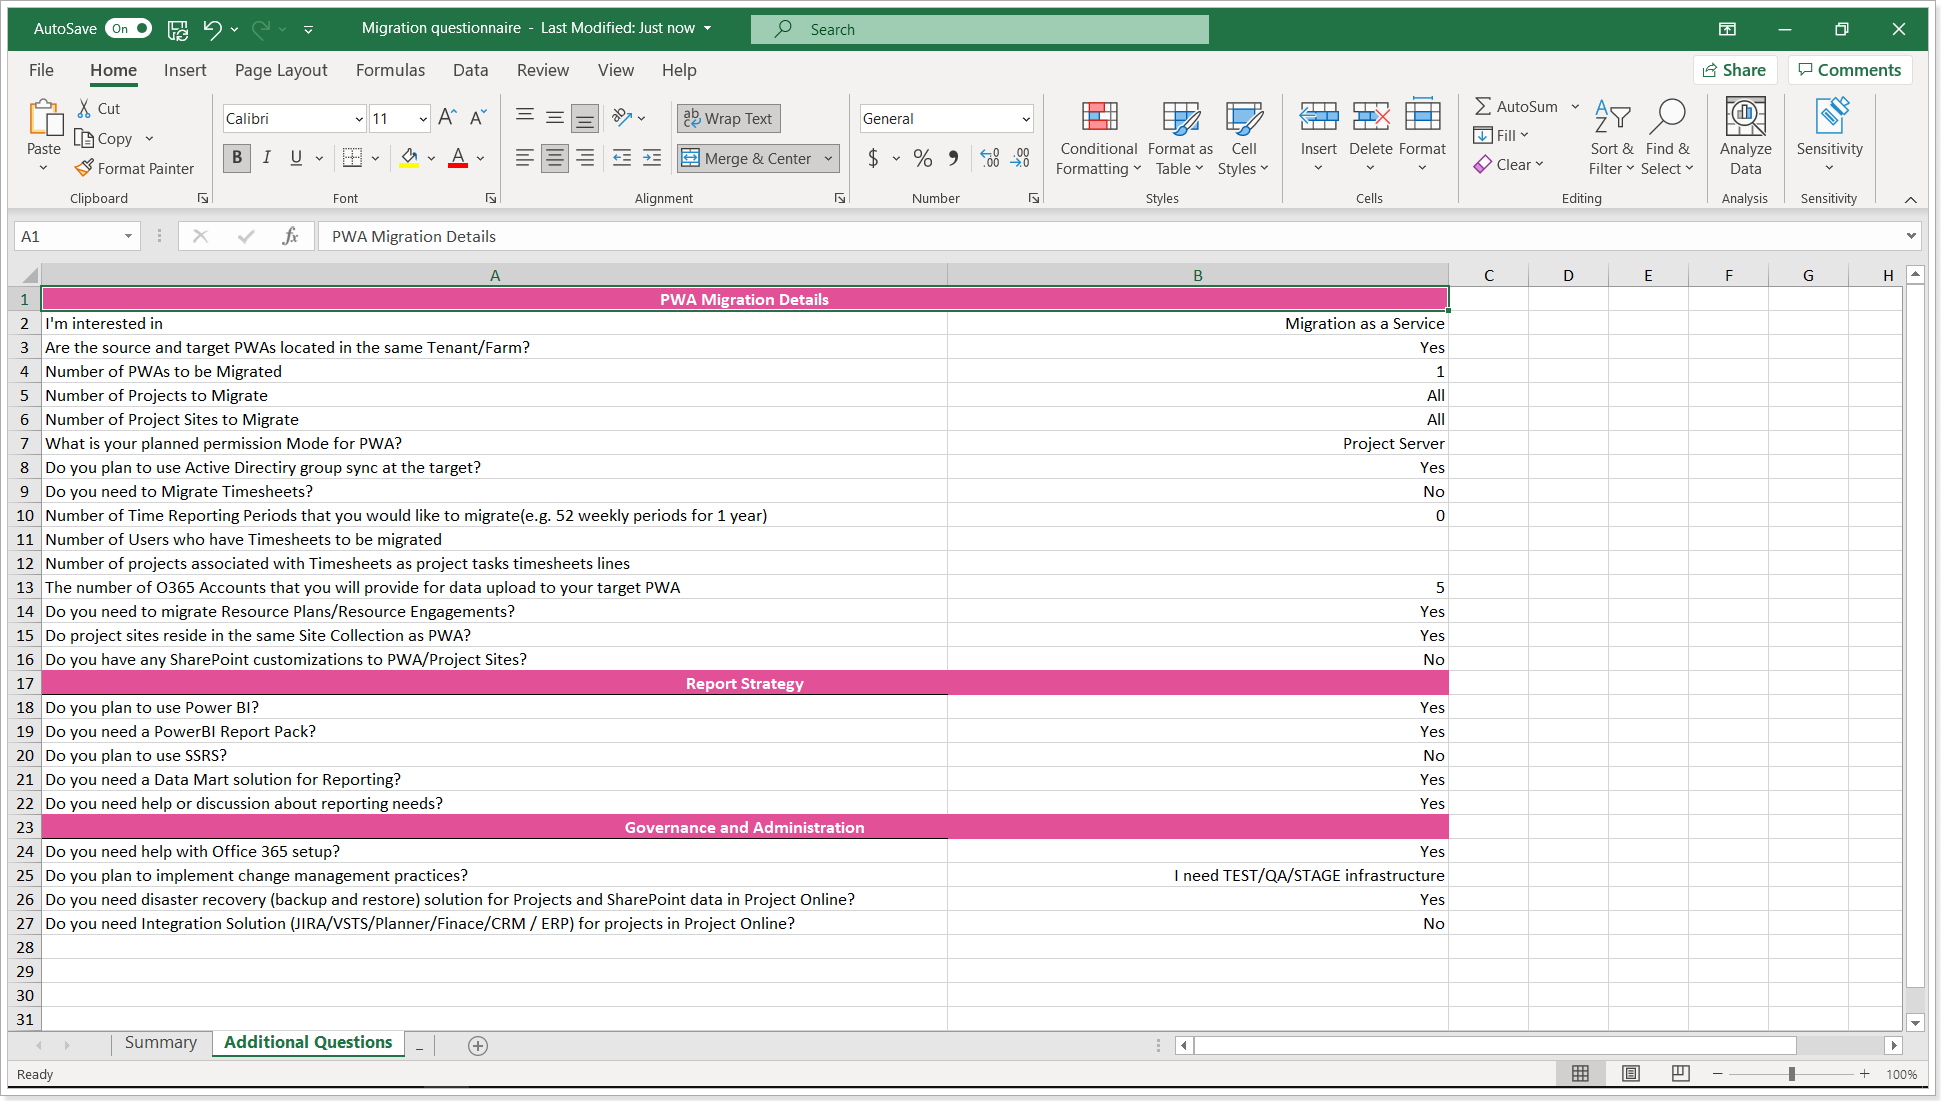Switch to the Summary sheet tab
The width and height of the screenshot is (1941, 1101).
click(x=161, y=1042)
